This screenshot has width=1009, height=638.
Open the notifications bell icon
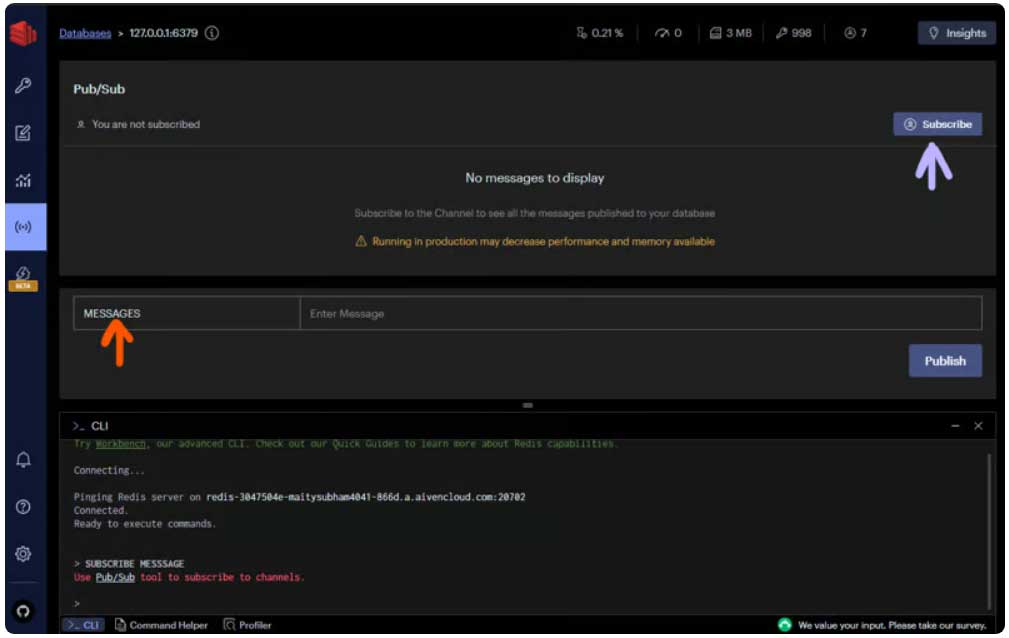[24, 459]
